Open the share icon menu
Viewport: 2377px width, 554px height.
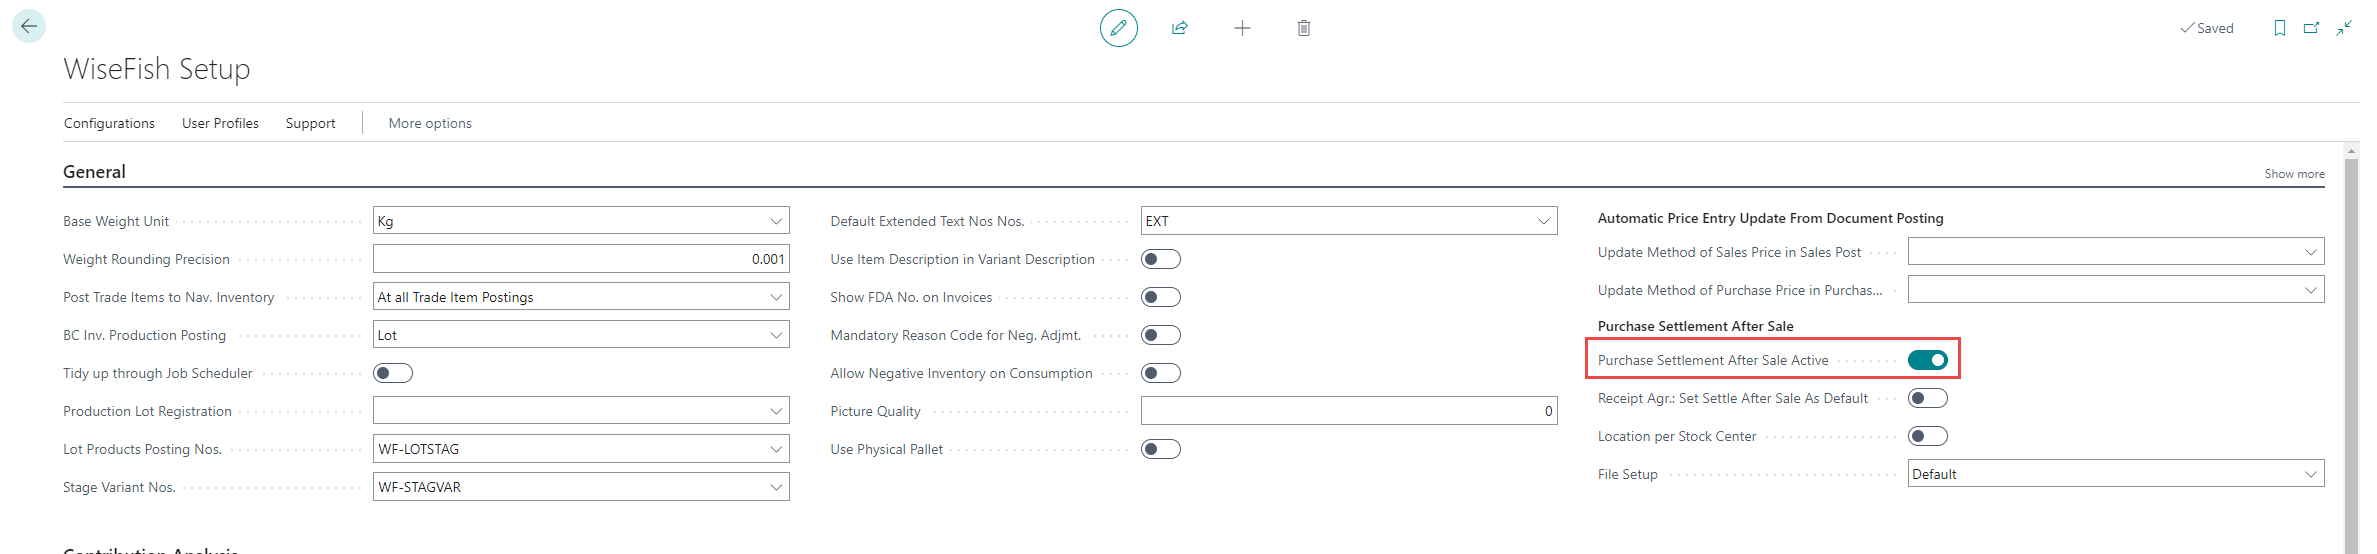[1180, 28]
